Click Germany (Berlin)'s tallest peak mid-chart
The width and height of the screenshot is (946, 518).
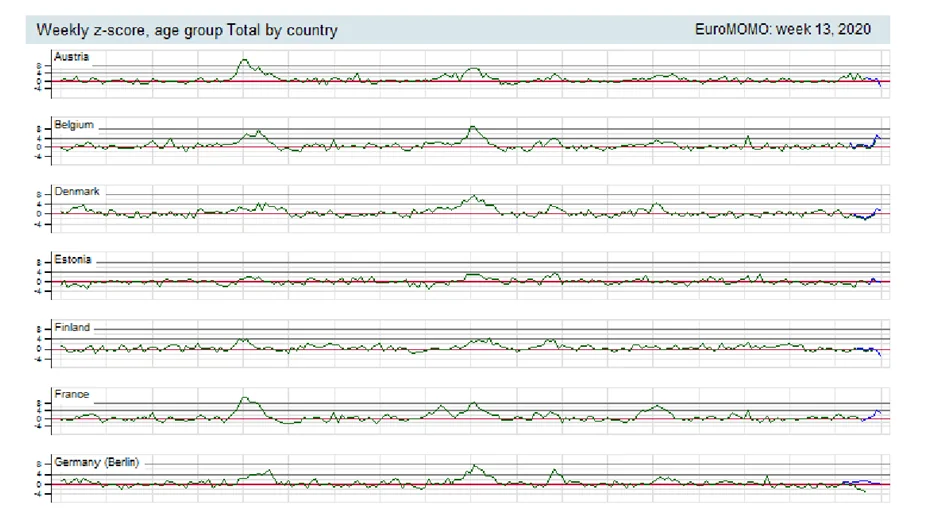[x=475, y=466]
